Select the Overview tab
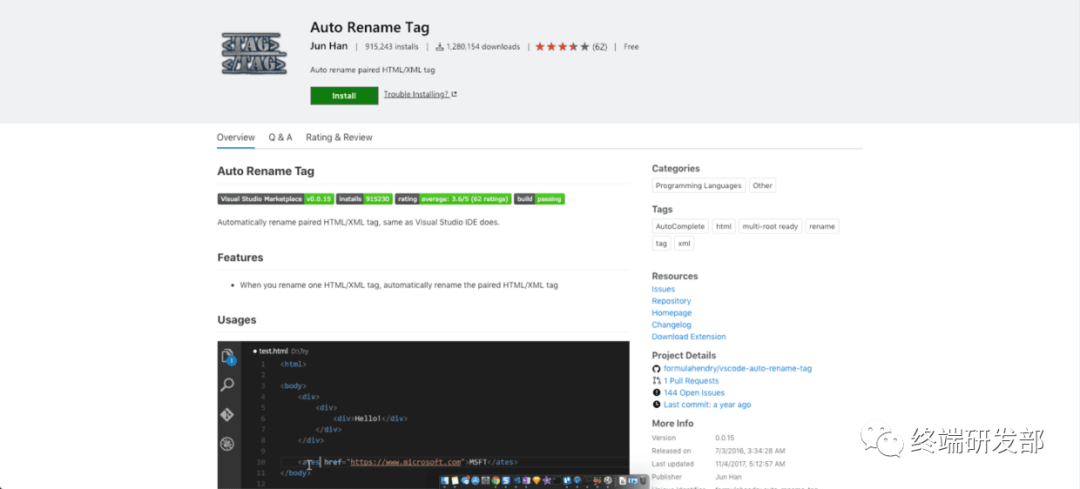The width and height of the screenshot is (1080, 489). [236, 137]
